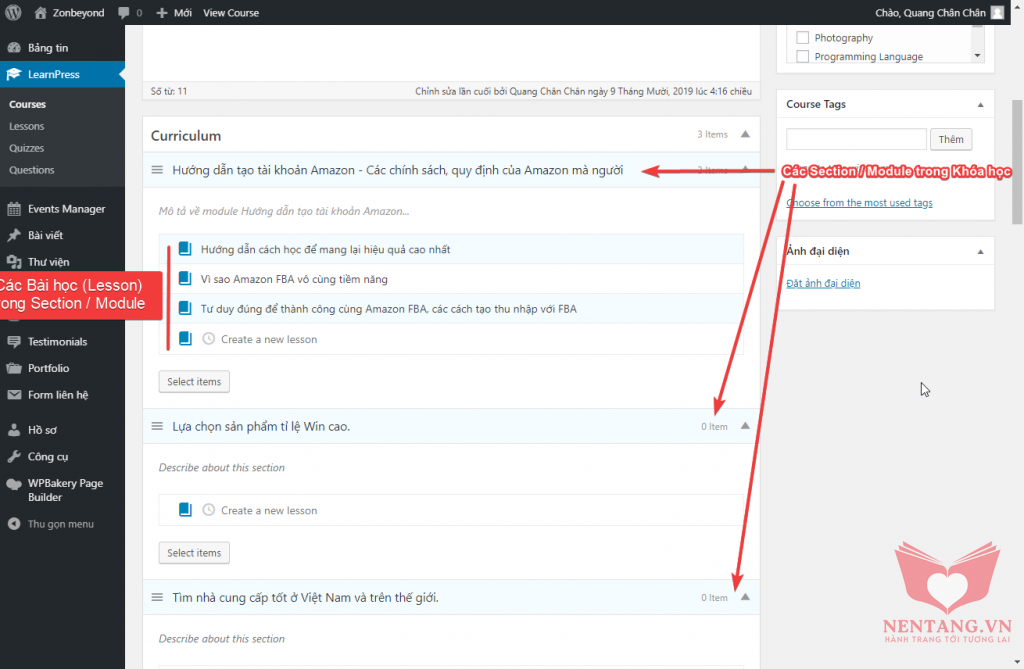Click the Course Tags text input field
This screenshot has width=1024, height=669.
click(x=856, y=140)
